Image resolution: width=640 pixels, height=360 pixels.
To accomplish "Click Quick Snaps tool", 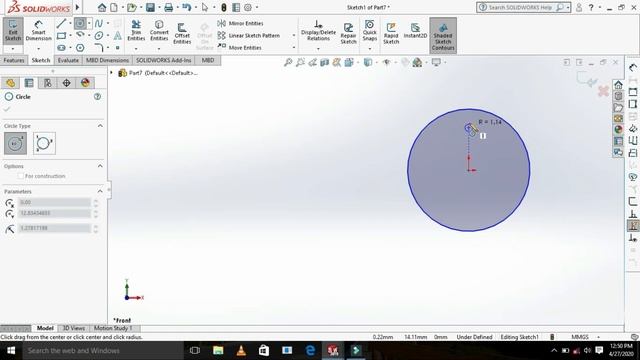I will 369,31.
